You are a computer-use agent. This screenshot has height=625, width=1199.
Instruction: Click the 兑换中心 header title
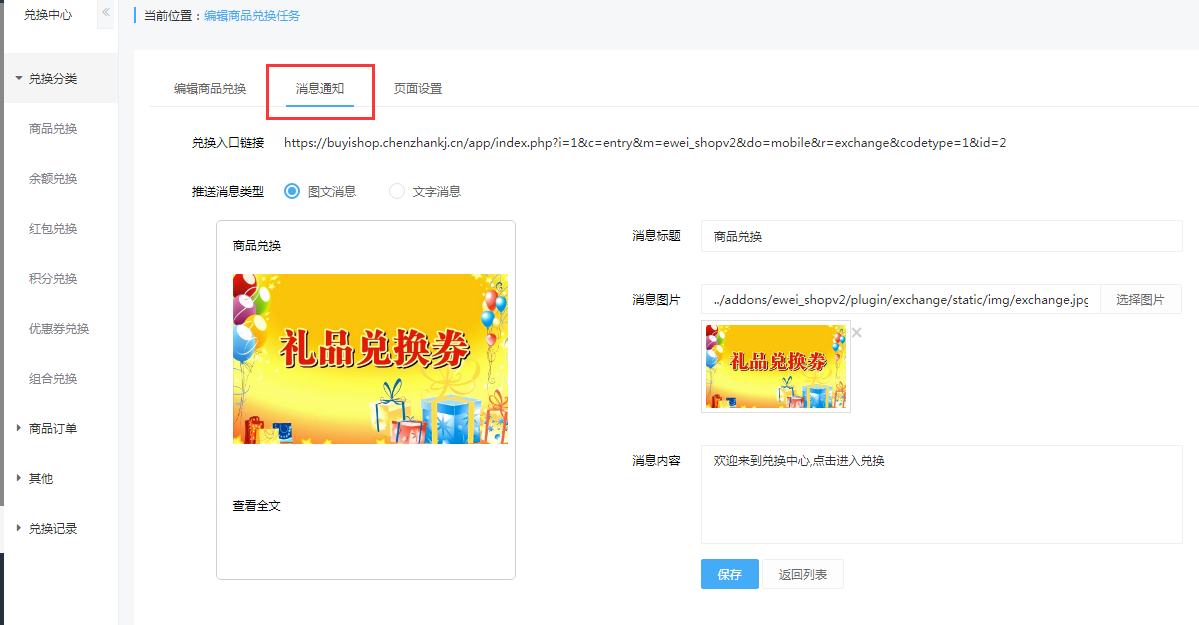tap(47, 15)
